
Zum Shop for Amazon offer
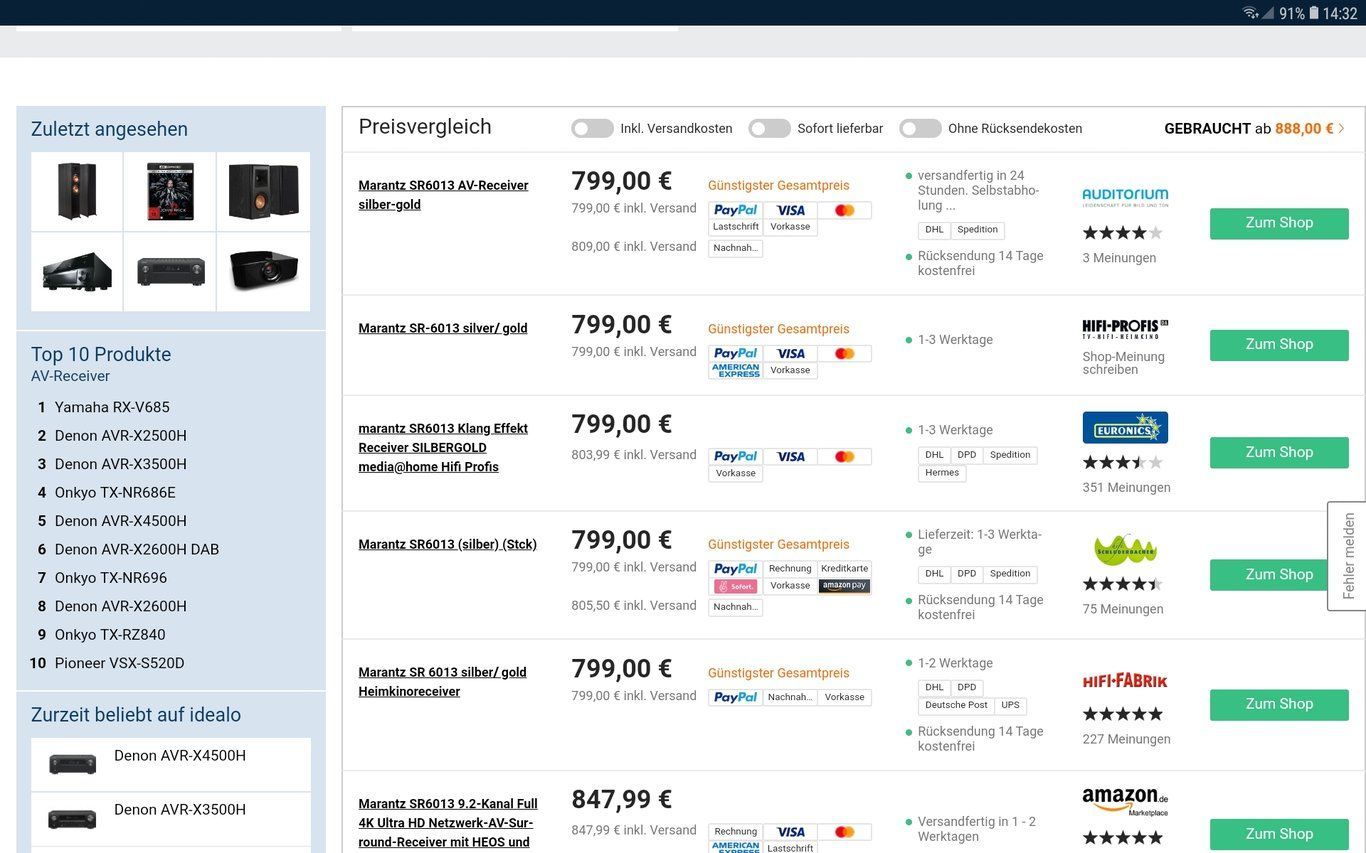[x=1279, y=834]
